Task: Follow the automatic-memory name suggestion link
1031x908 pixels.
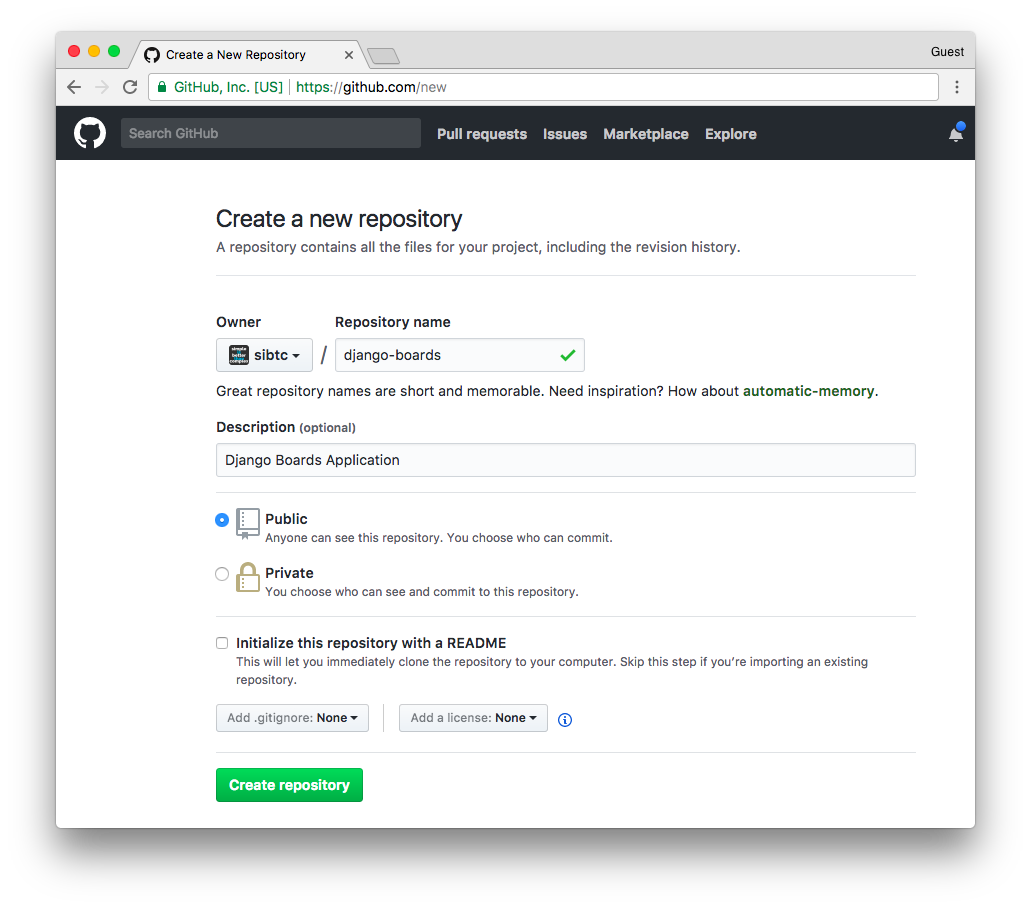Action: coord(808,391)
